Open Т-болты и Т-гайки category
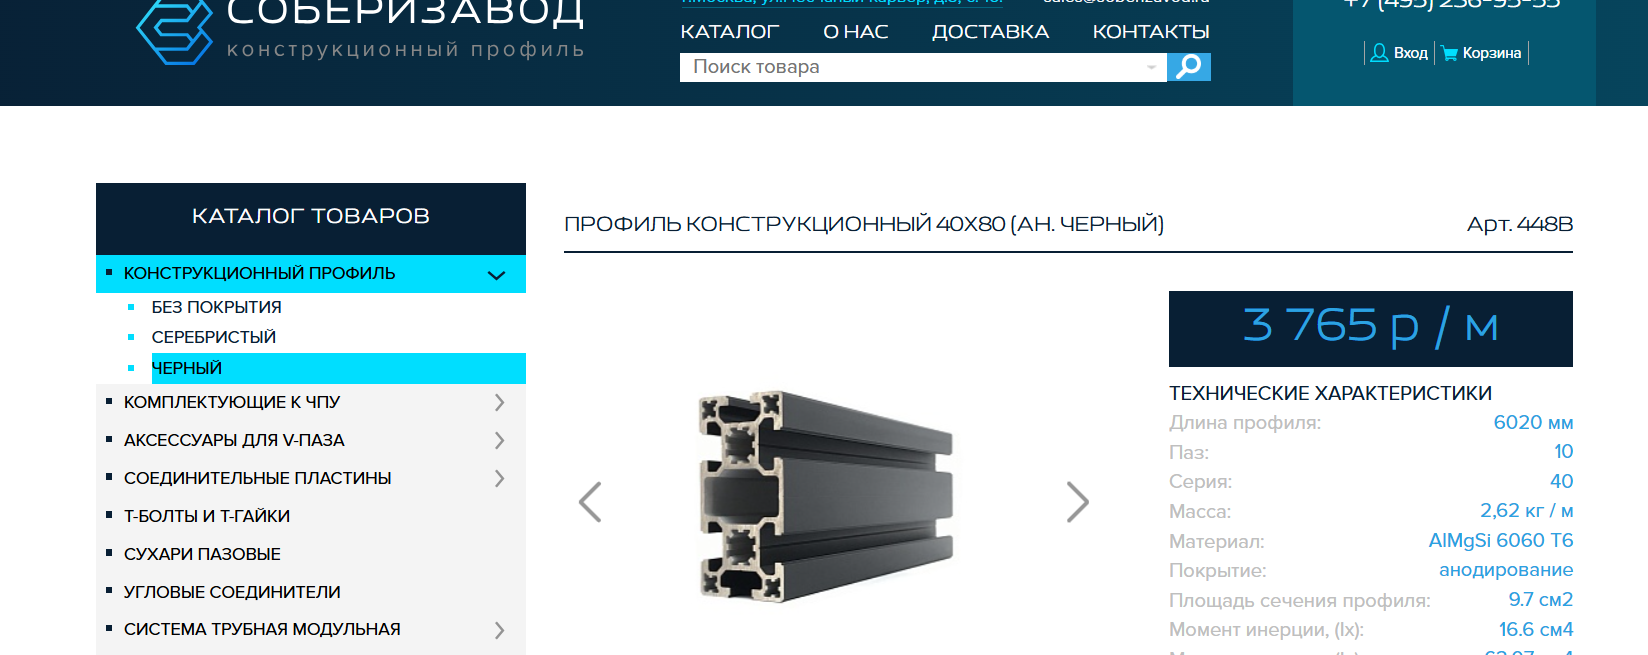This screenshot has width=1648, height=655. pyautogui.click(x=207, y=516)
